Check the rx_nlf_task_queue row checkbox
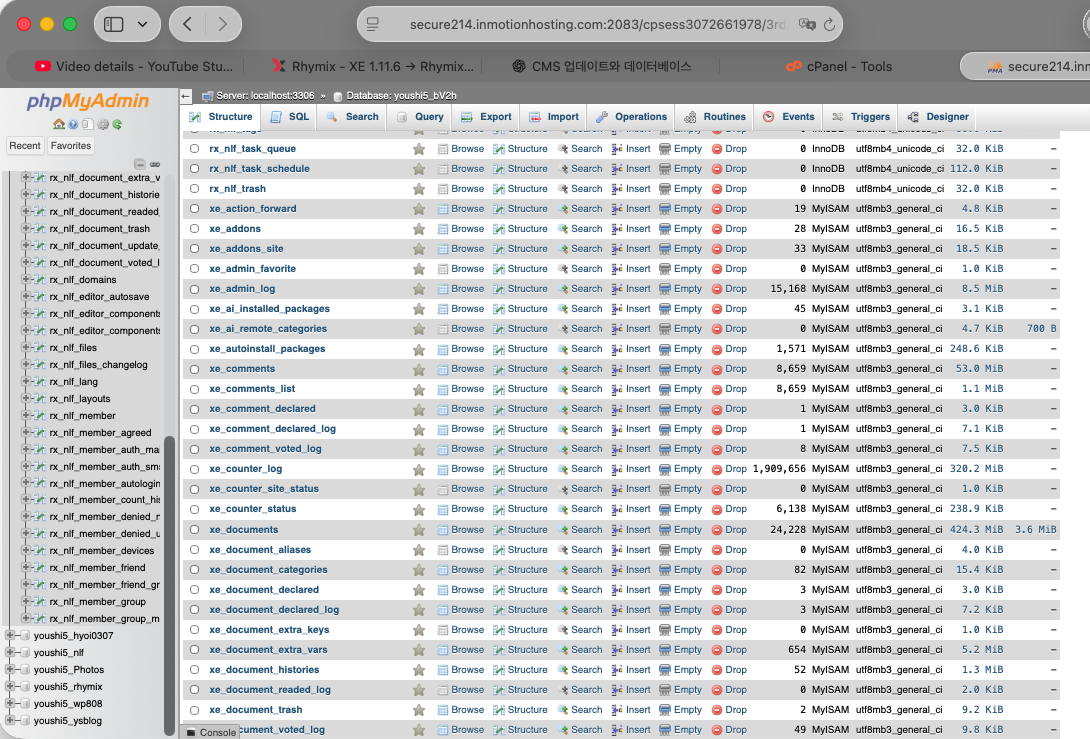Screen dimensions: 1090x739 coord(195,149)
